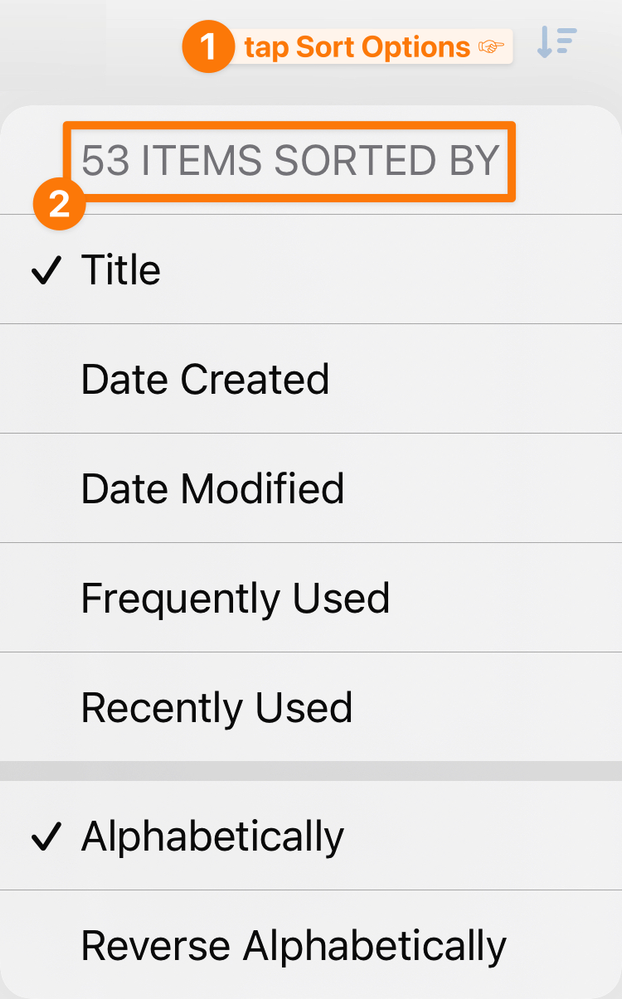Select Title as the sort field
Image resolution: width=622 pixels, height=999 pixels.
(x=121, y=270)
